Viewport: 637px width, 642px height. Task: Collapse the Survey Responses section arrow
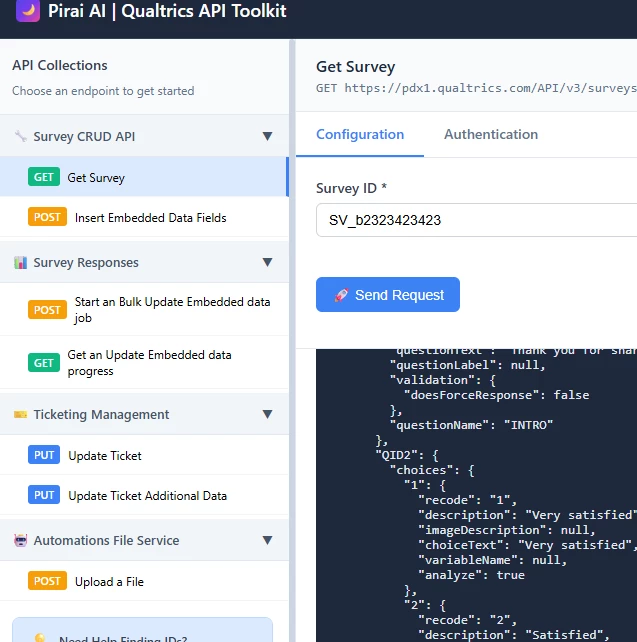click(267, 262)
